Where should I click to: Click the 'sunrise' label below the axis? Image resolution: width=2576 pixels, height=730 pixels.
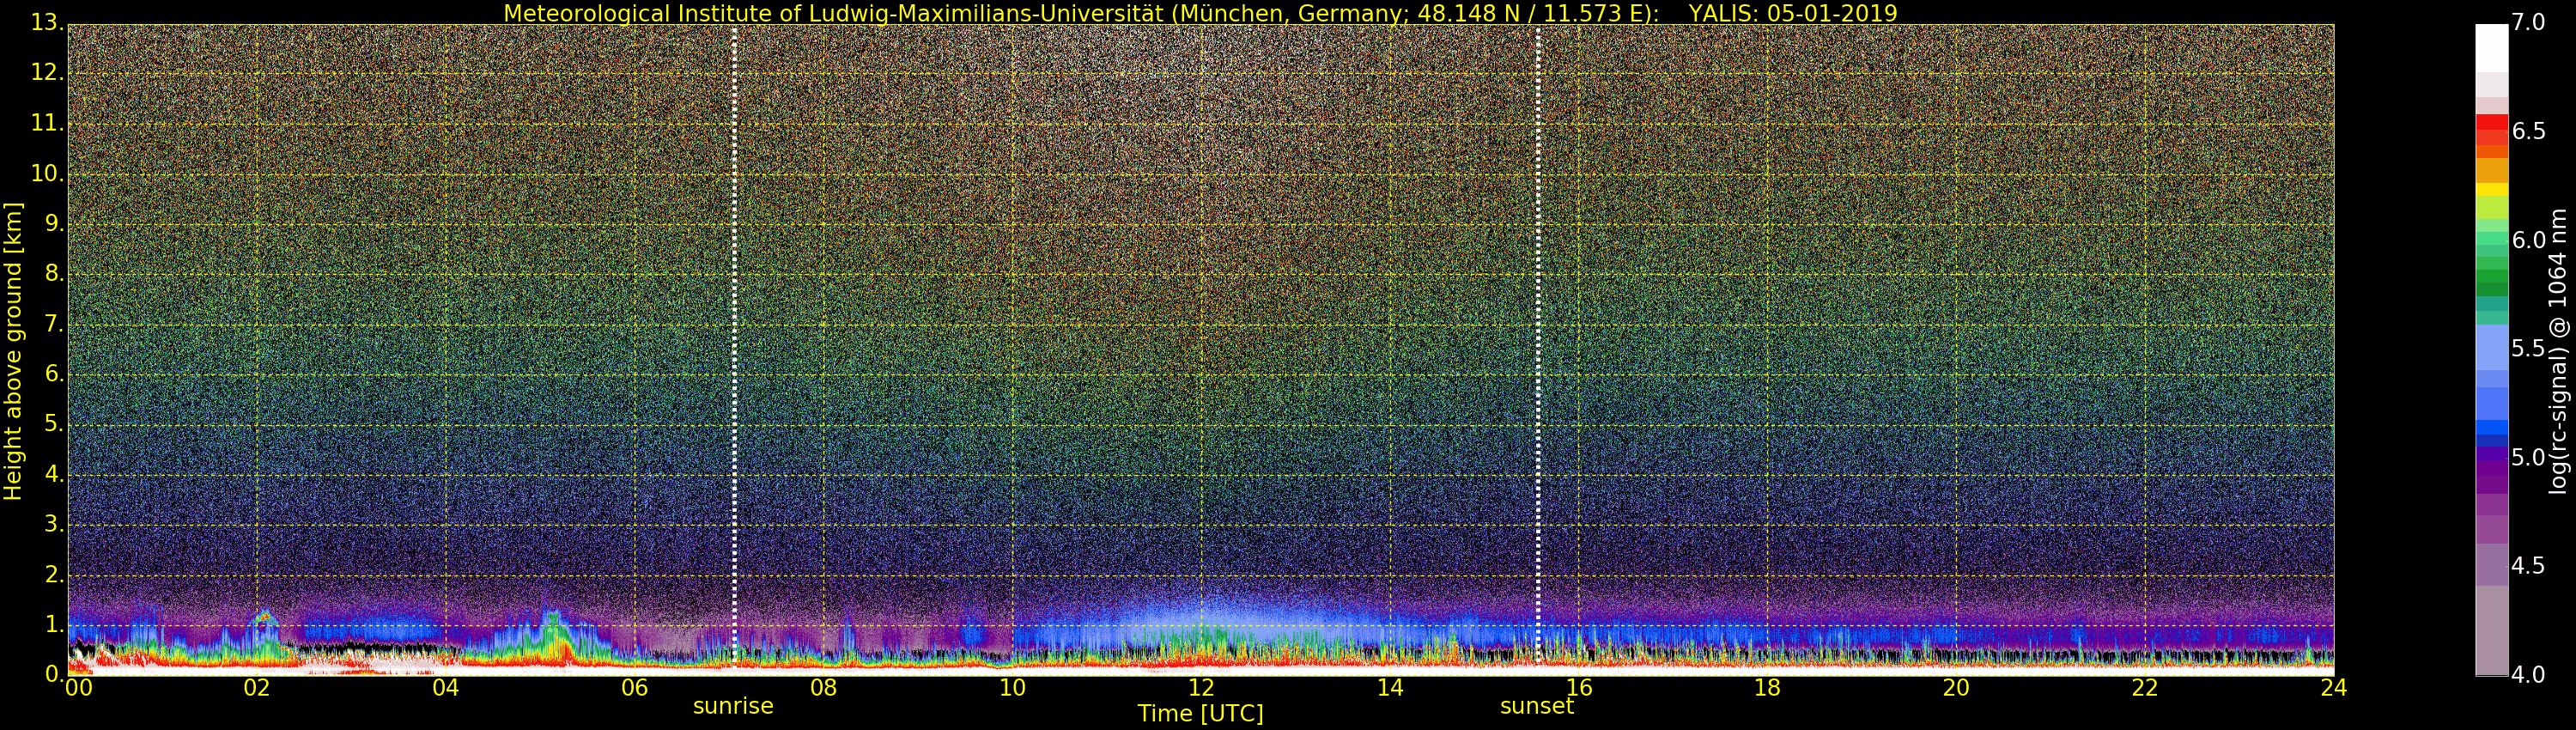click(733, 706)
